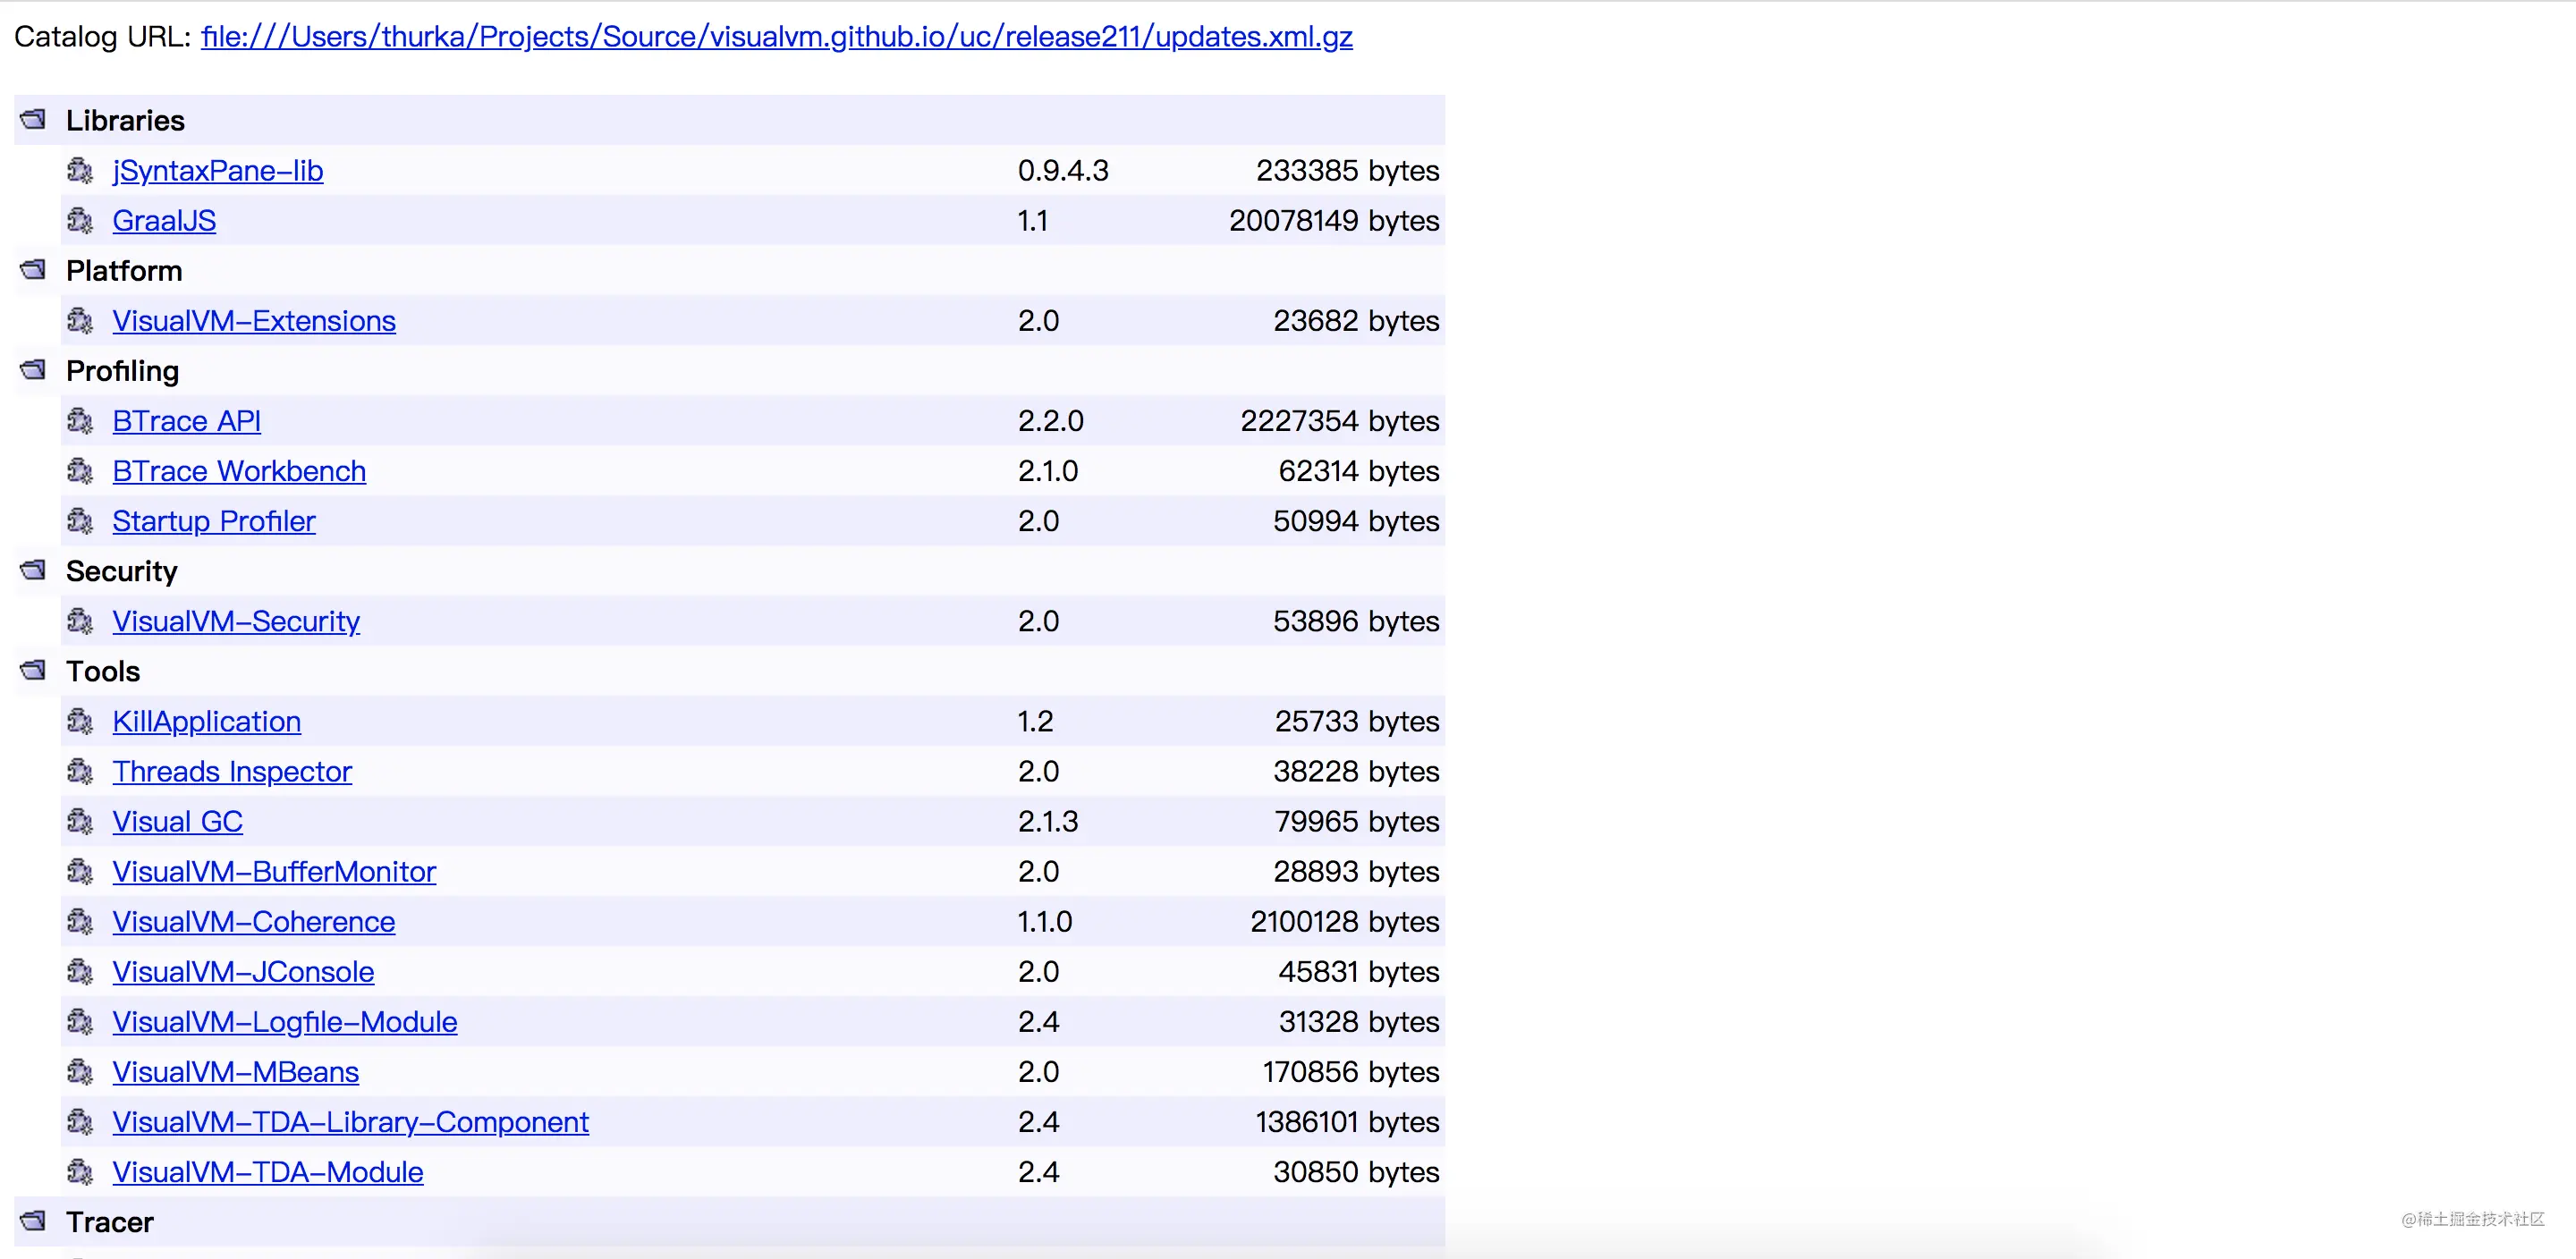Open VisualVM-TDA-Library-Component link
This screenshot has height=1259, width=2576.
[x=351, y=1122]
